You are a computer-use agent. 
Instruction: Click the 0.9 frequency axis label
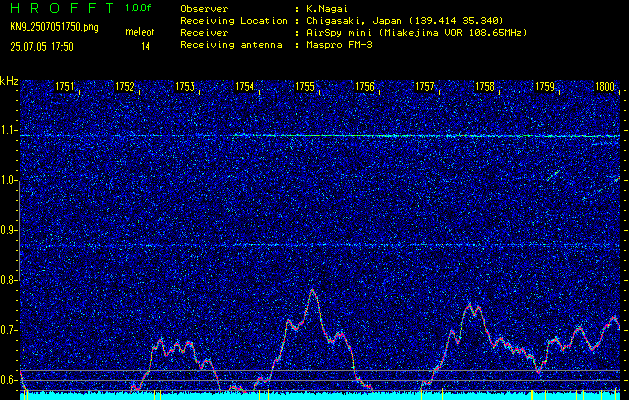point(7,230)
